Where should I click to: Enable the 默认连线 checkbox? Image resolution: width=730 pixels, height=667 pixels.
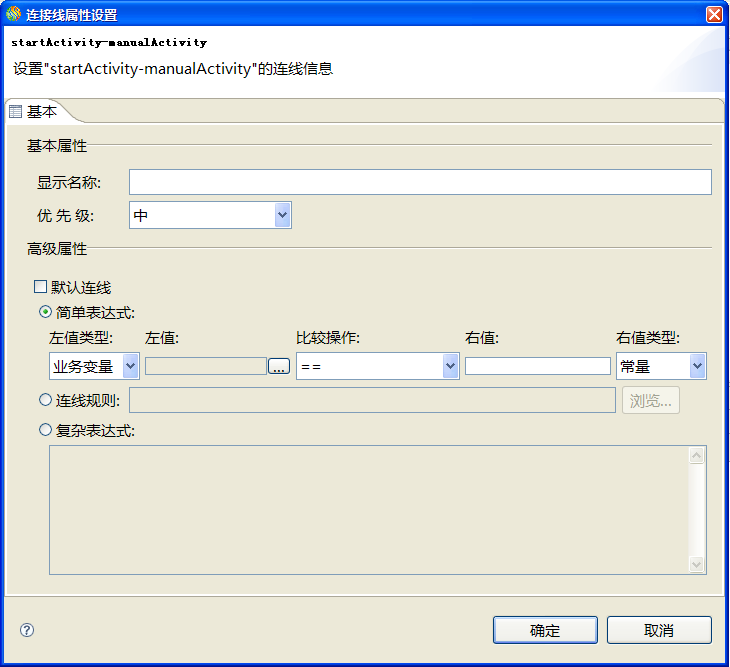pos(41,287)
